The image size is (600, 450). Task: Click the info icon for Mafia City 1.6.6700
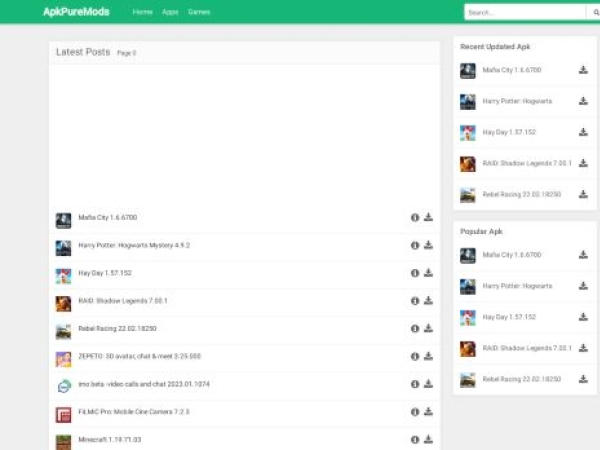pyautogui.click(x=415, y=217)
